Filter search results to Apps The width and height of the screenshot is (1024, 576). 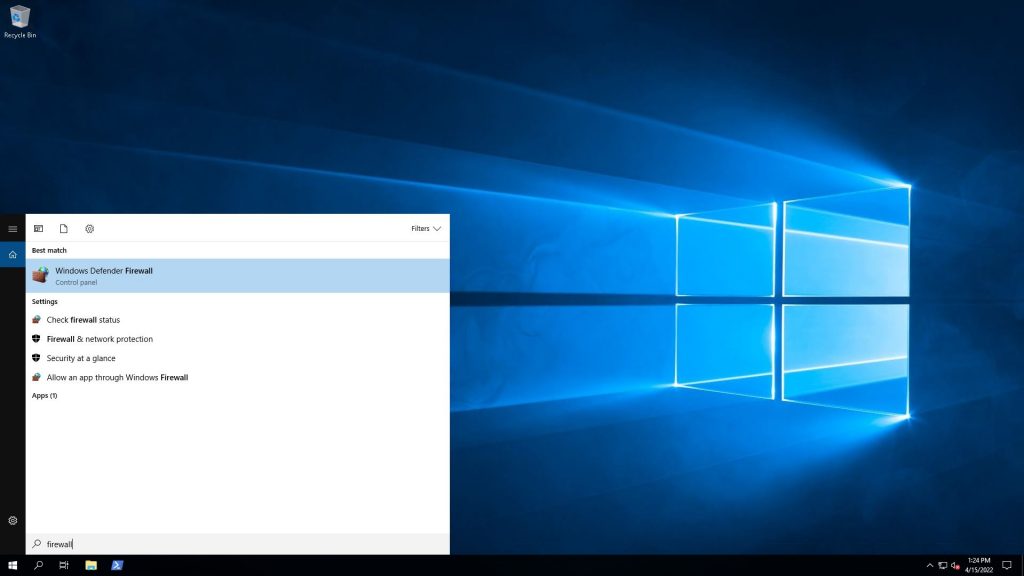coord(37,229)
